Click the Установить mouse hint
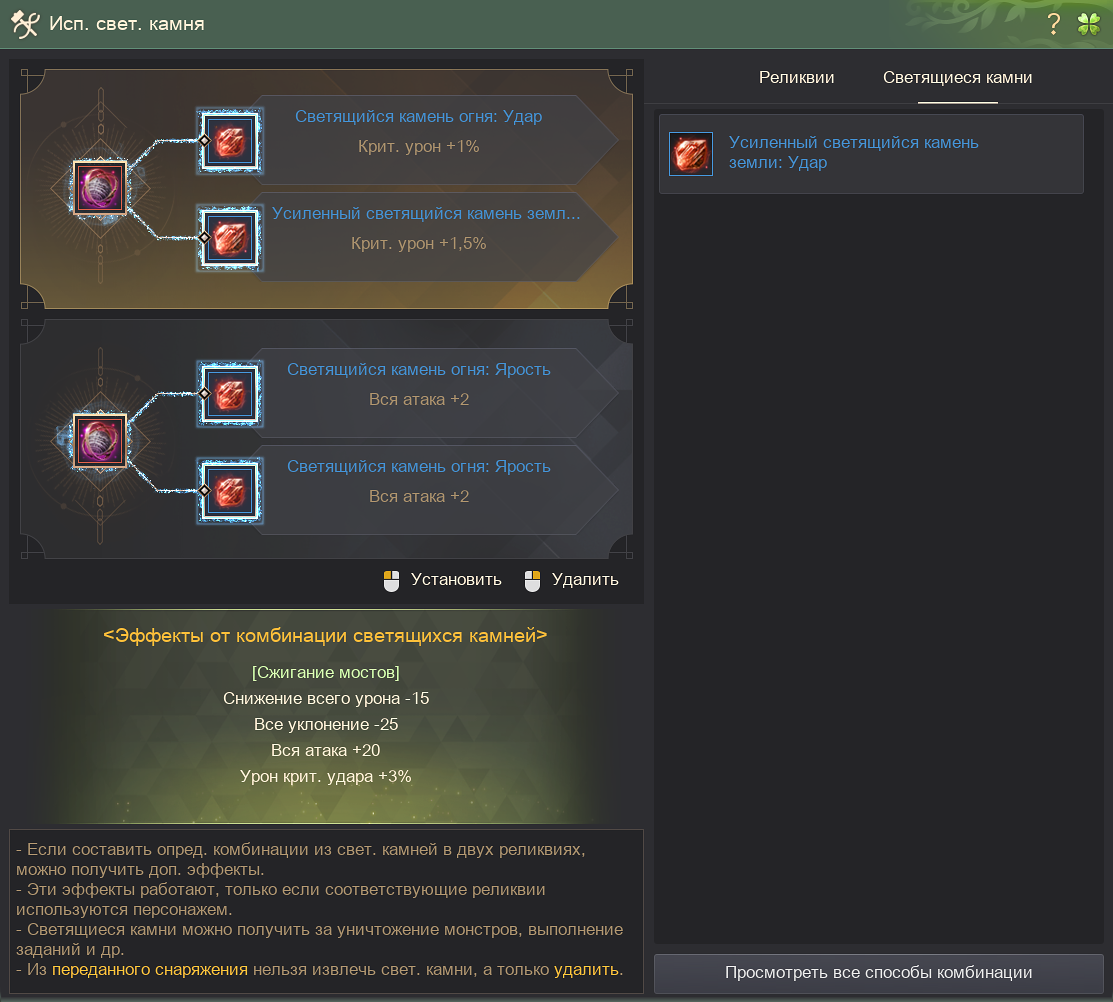1113x1002 pixels. point(443,580)
